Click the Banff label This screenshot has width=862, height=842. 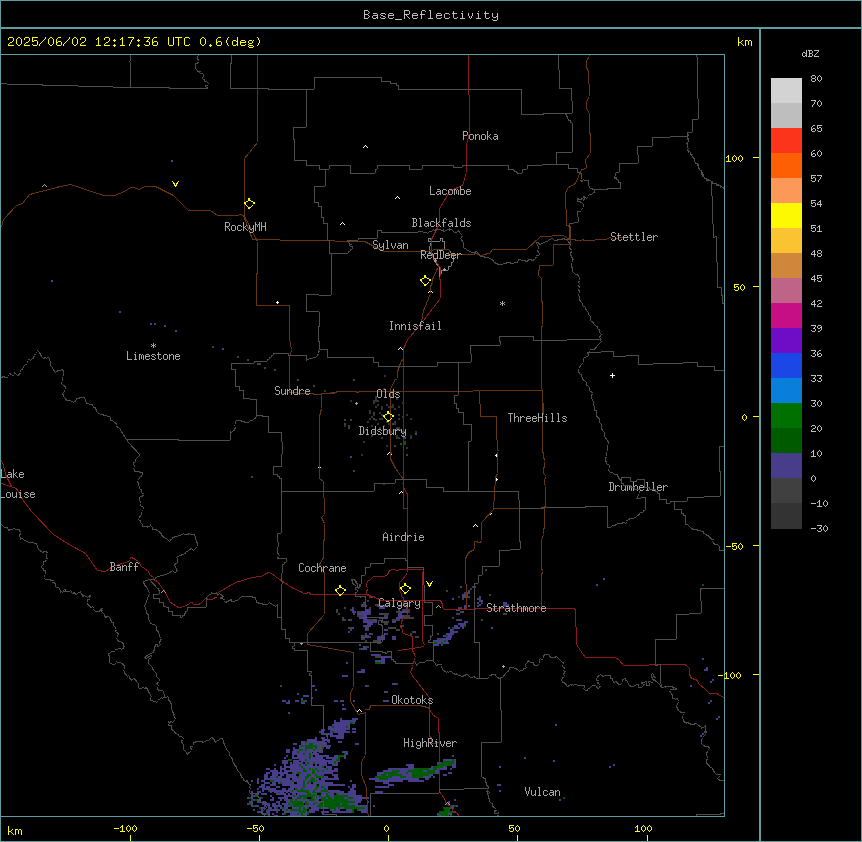tap(124, 567)
